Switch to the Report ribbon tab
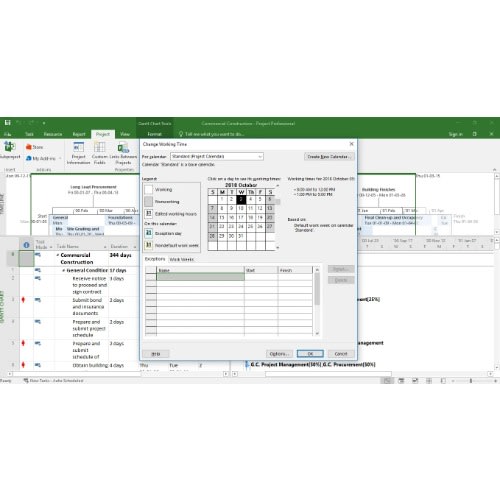This screenshot has height=500, width=500. [79, 134]
